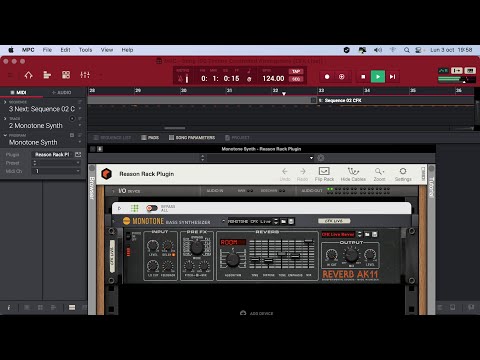The image size is (480, 360).
Task: Click the TAP tempo button
Action: coord(296,71)
